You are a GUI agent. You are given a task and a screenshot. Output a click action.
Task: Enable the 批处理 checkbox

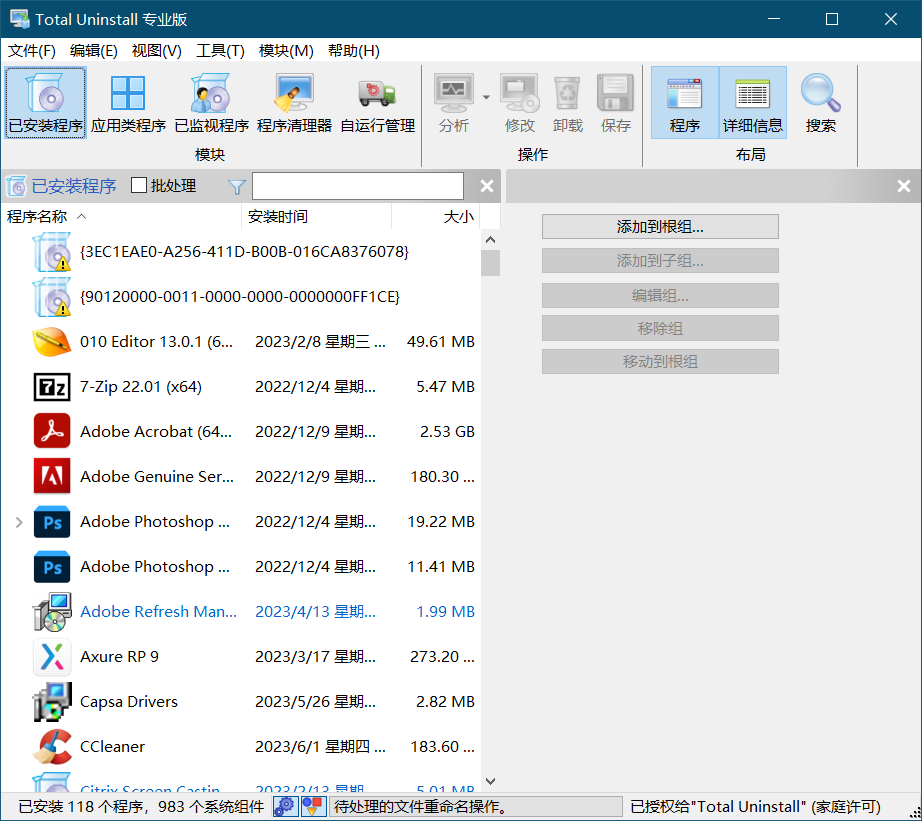[x=139, y=185]
